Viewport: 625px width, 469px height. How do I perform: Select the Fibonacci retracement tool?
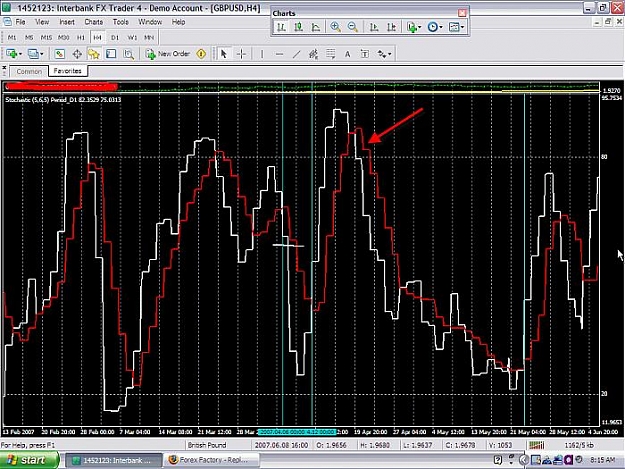(x=331, y=54)
